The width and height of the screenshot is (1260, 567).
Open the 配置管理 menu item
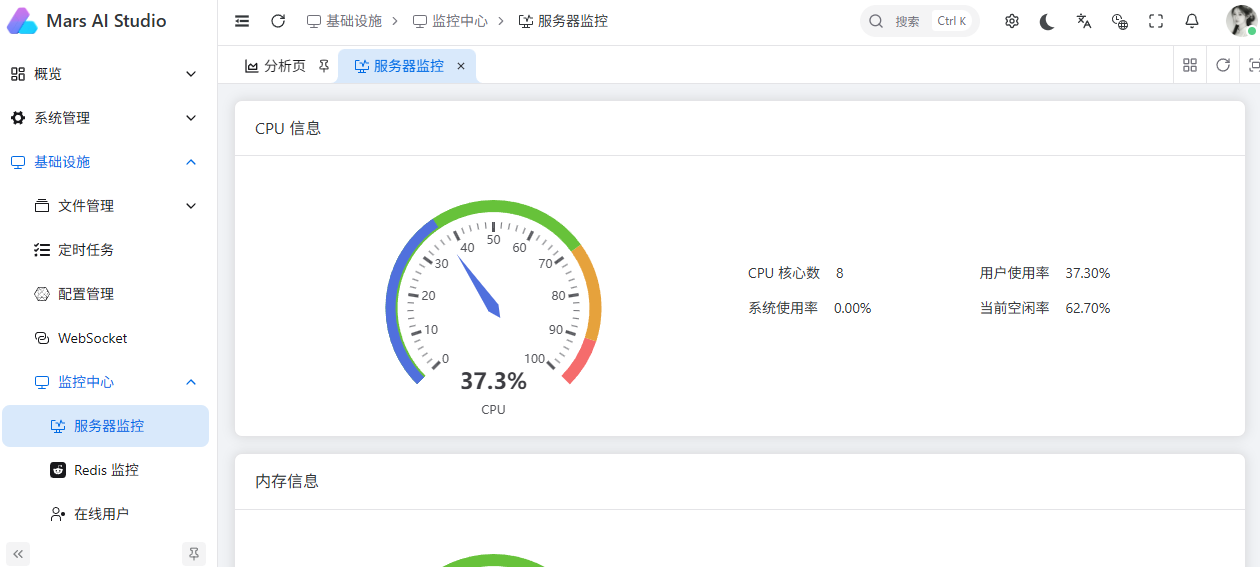click(104, 294)
